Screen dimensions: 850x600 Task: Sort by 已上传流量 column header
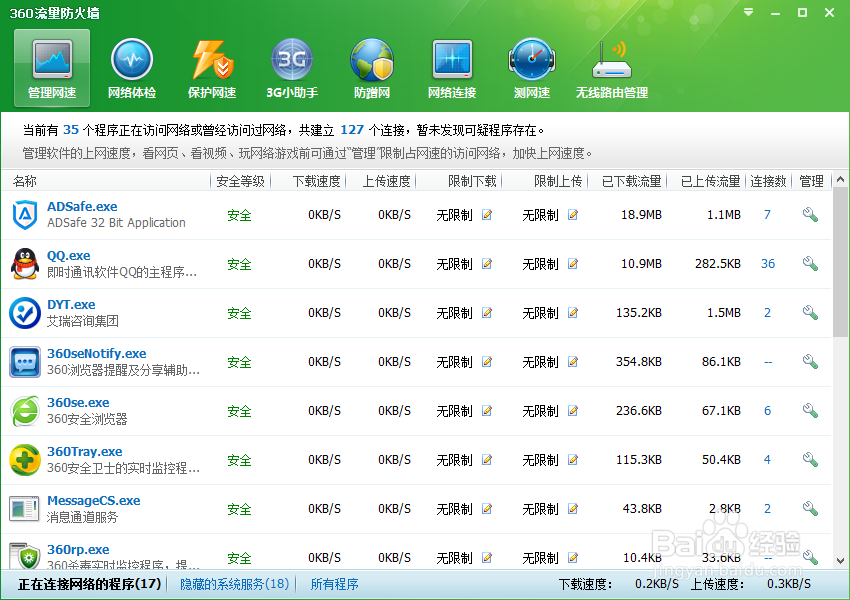711,181
